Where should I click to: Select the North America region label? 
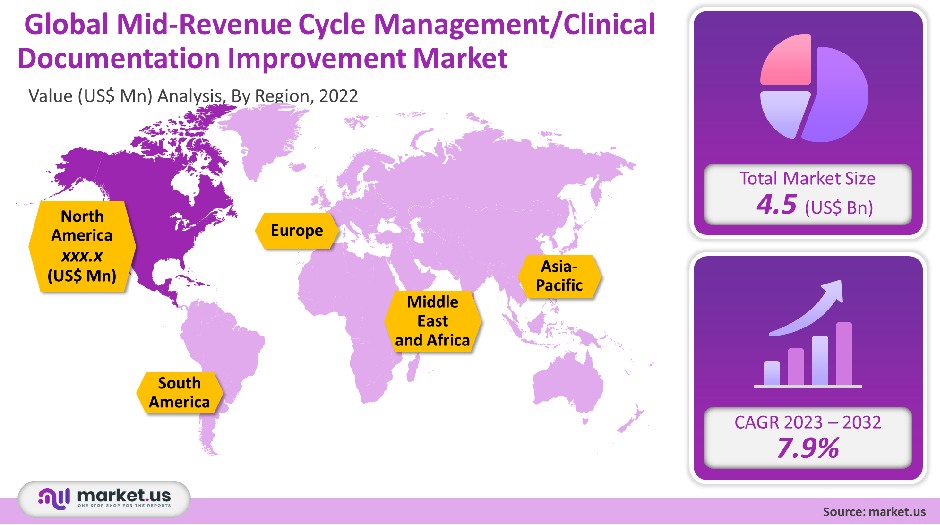point(82,246)
